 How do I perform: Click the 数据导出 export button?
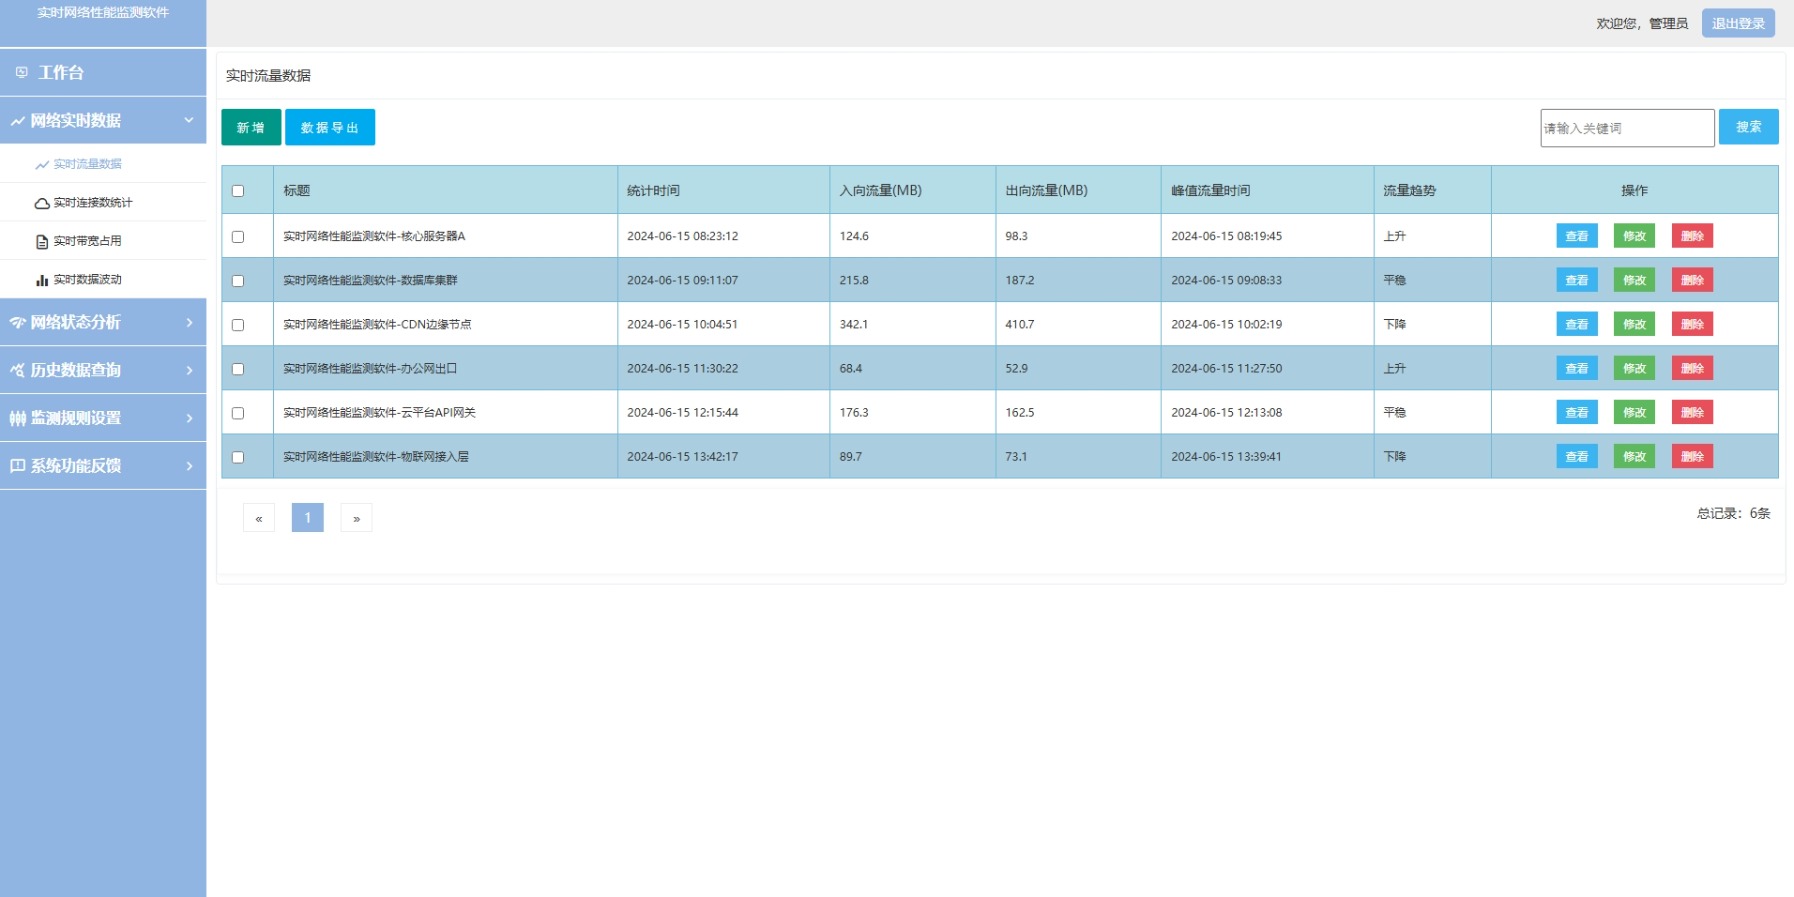tap(330, 127)
